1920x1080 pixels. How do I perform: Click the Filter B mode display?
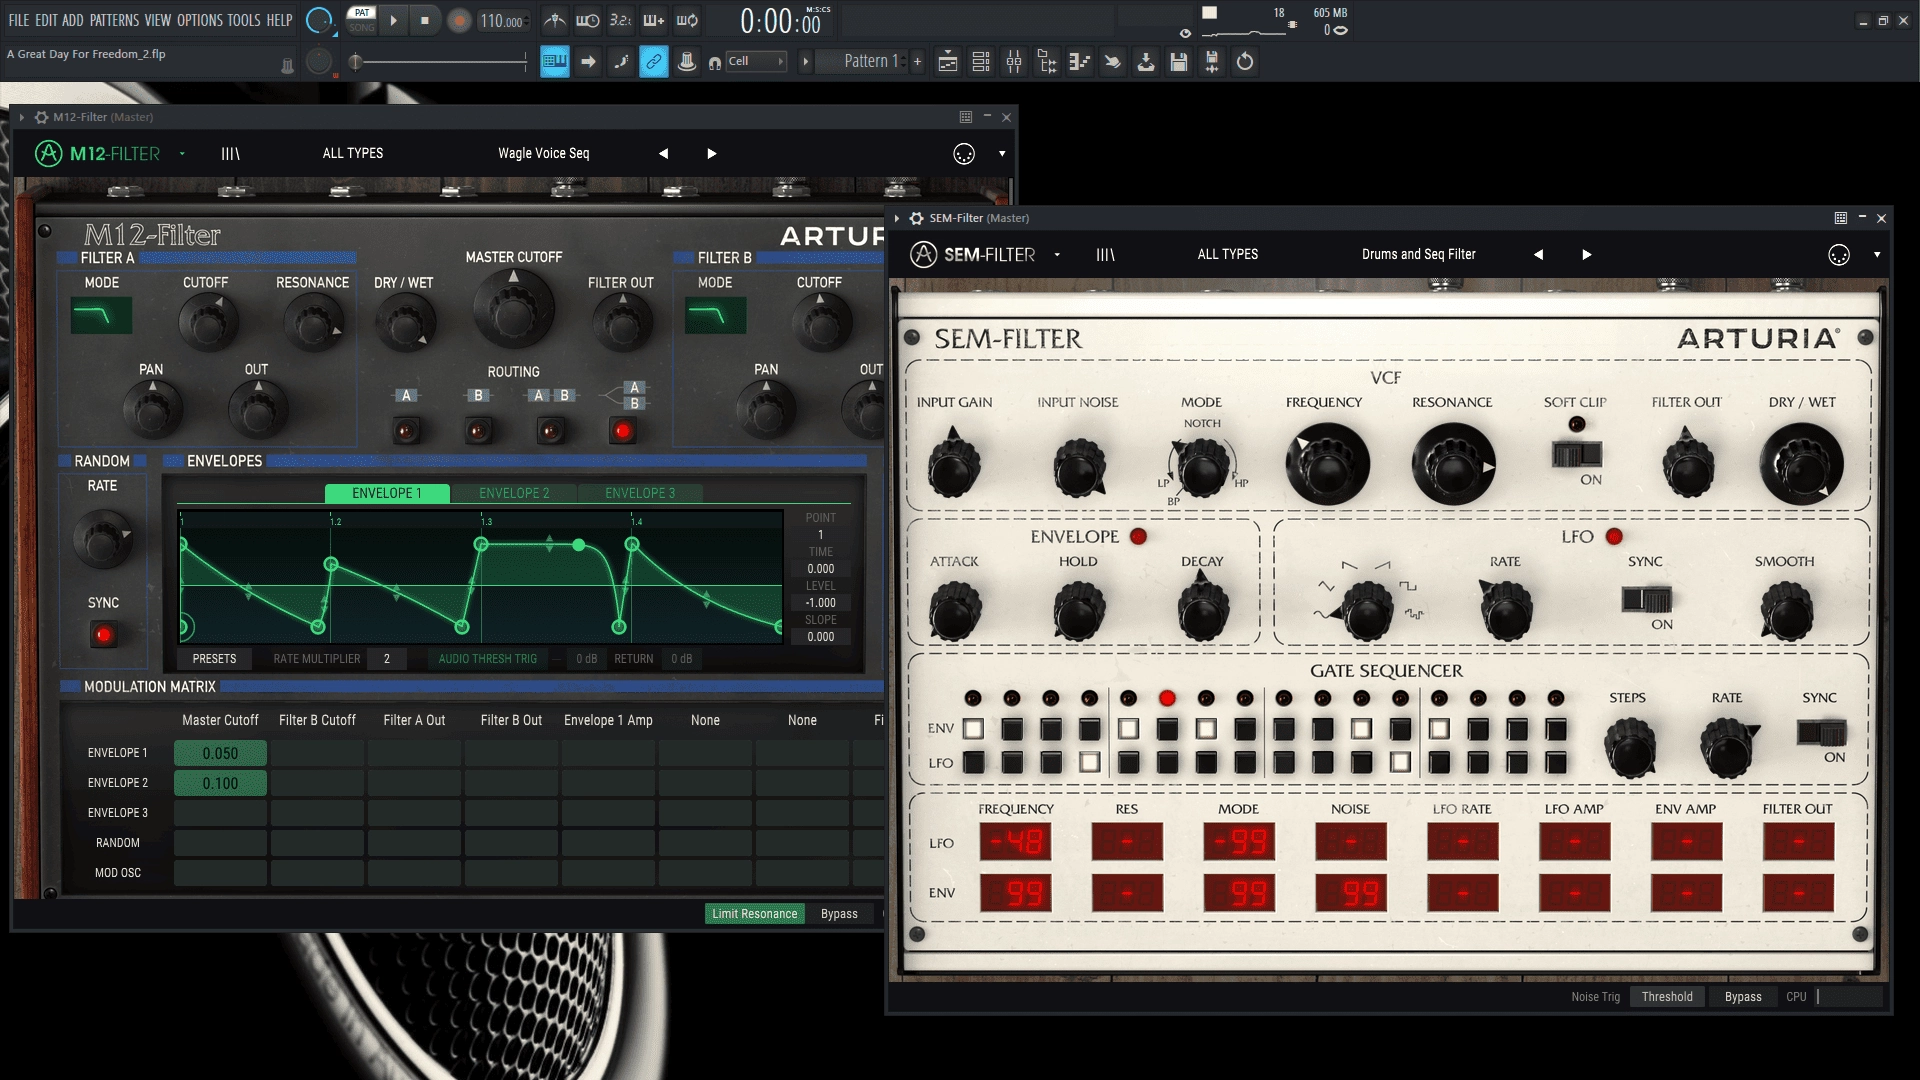(715, 316)
